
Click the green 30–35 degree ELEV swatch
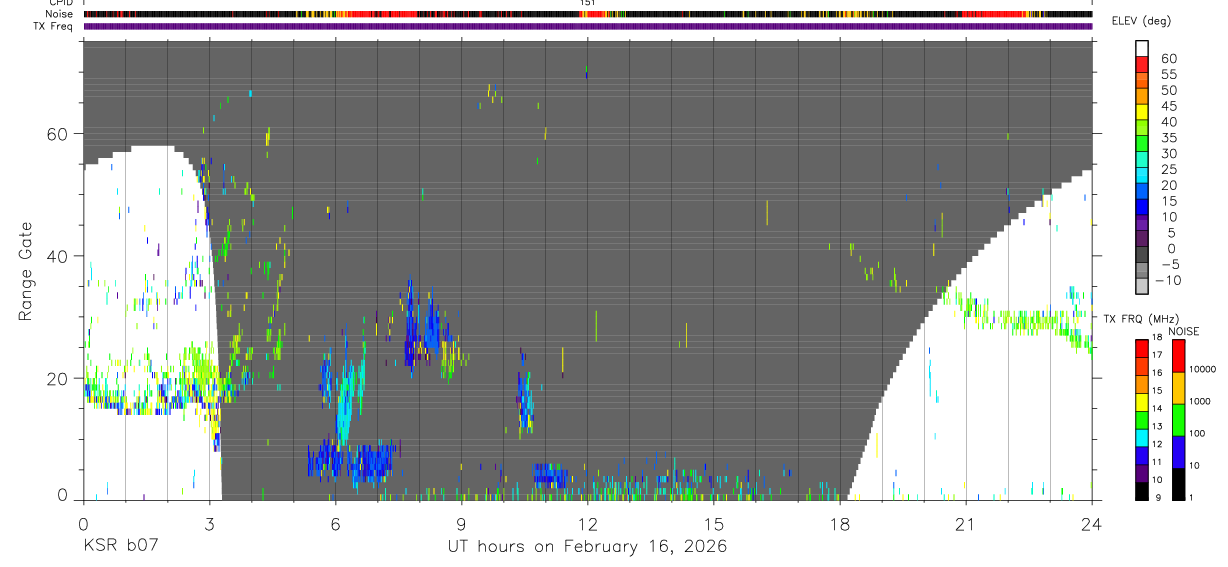(x=1142, y=144)
